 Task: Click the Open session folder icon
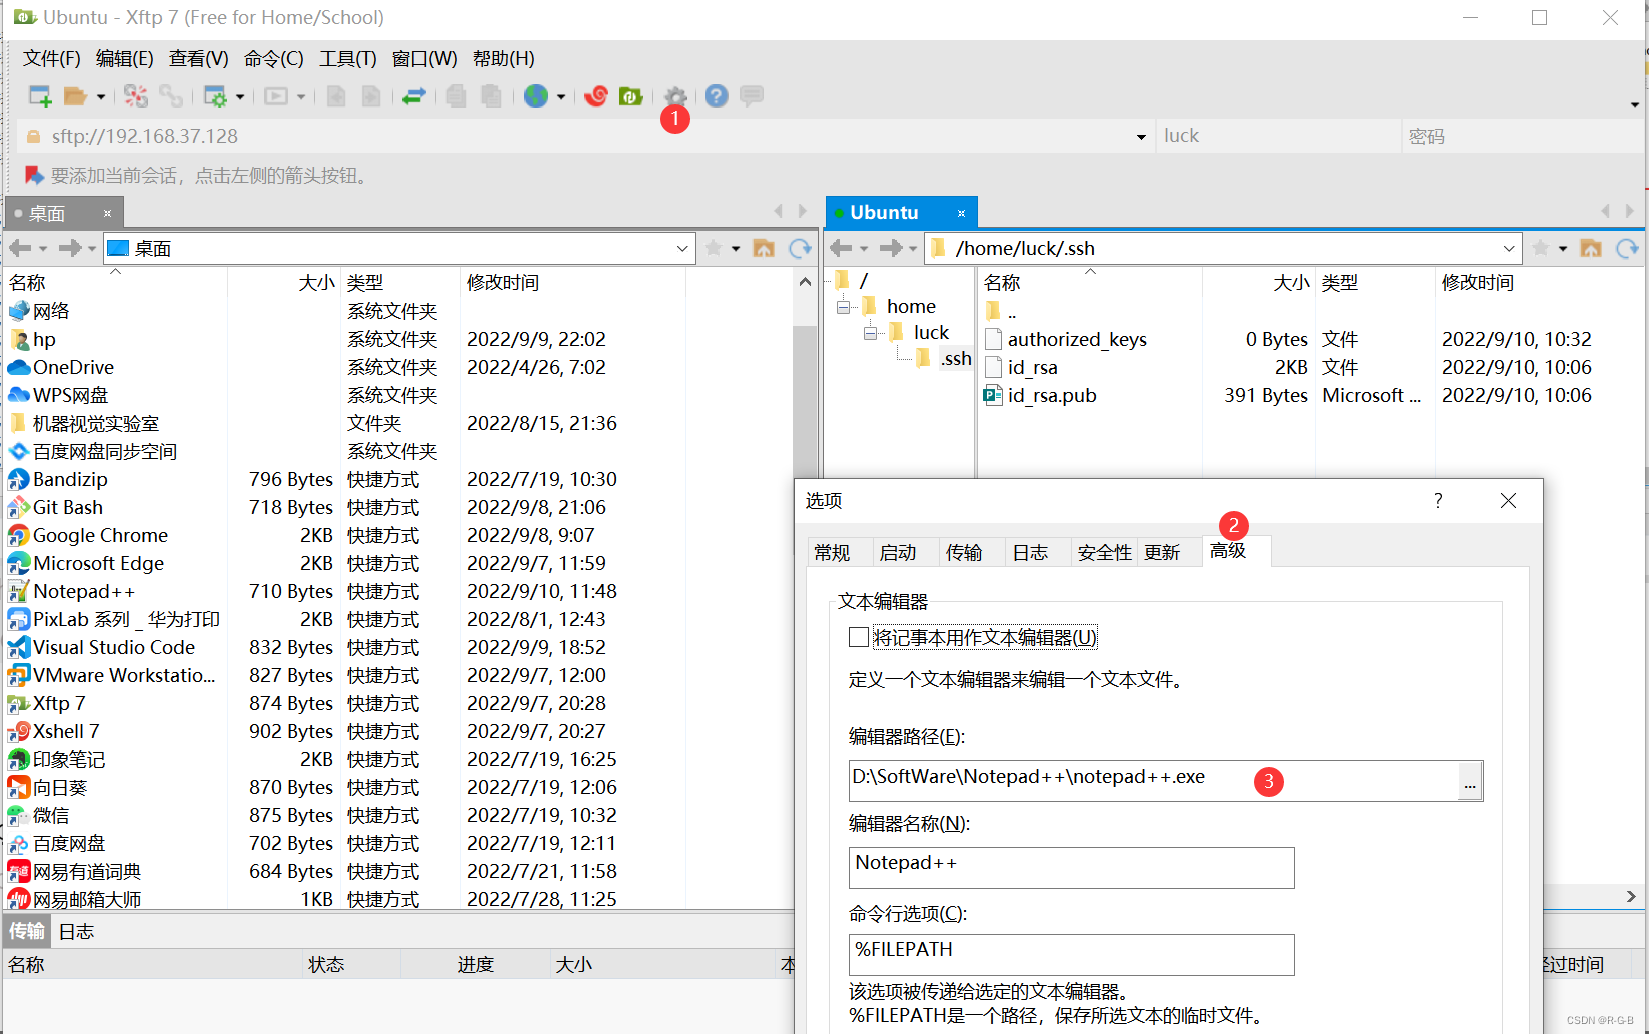tap(75, 96)
